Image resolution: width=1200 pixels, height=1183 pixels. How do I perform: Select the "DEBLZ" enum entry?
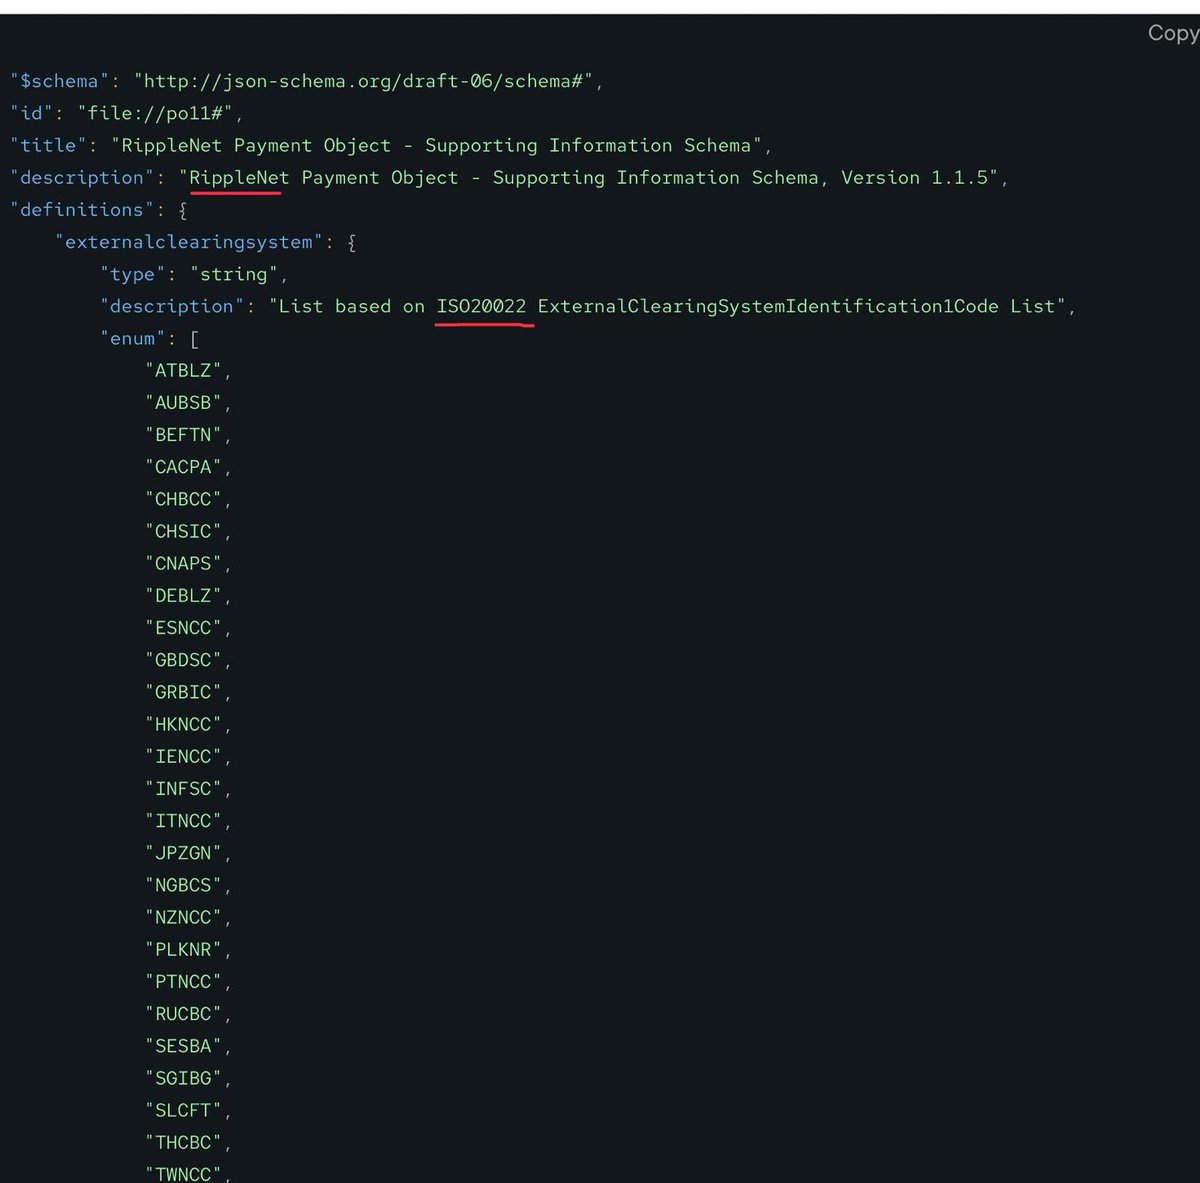pyautogui.click(x=183, y=595)
